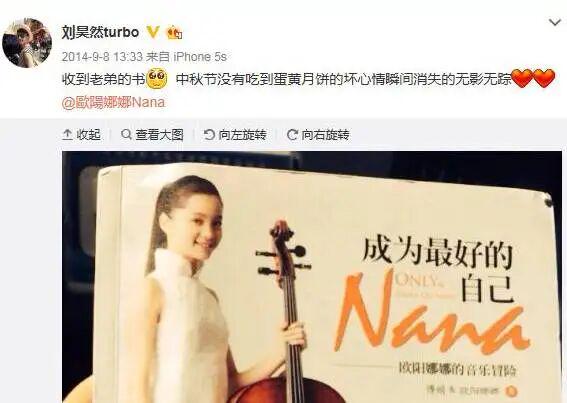Rotate the image left with 向左旋转
The image size is (567, 403).
click(x=235, y=135)
